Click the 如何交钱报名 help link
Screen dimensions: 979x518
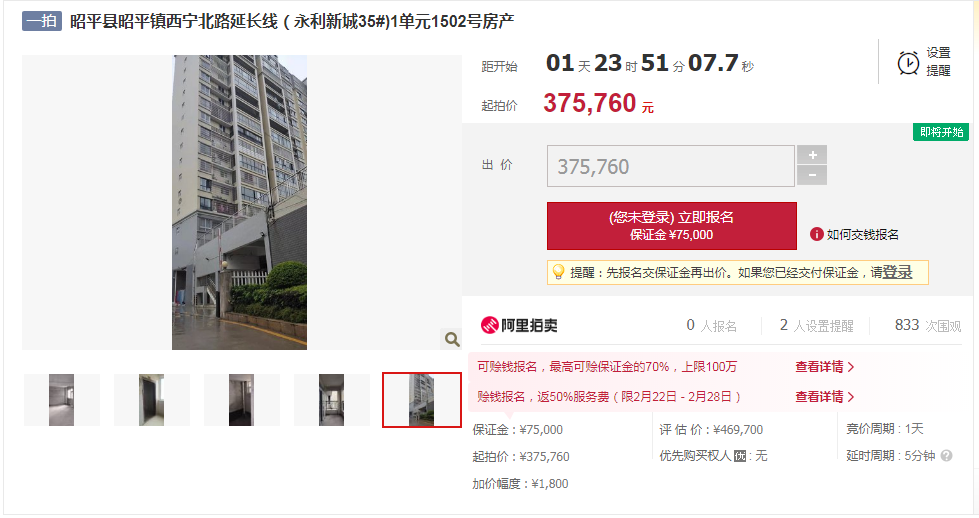click(862, 235)
